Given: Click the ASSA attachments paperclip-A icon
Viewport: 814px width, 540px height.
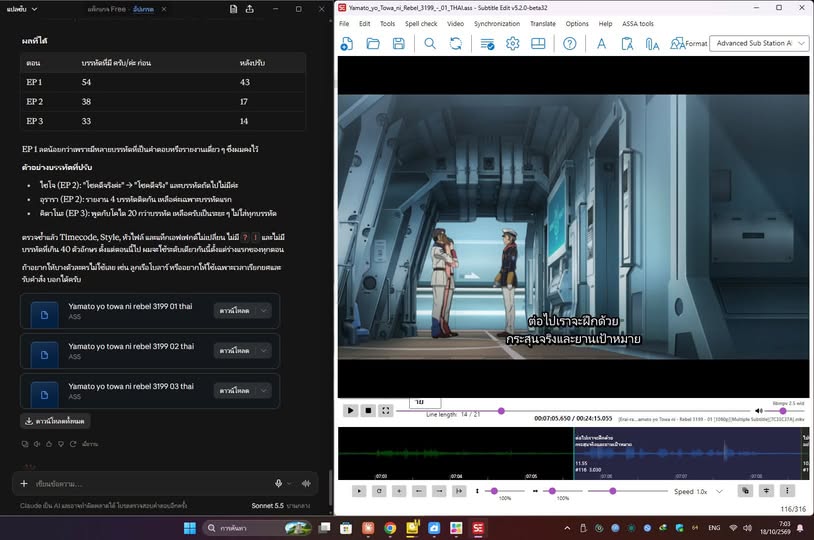Looking at the screenshot, I should (x=652, y=44).
